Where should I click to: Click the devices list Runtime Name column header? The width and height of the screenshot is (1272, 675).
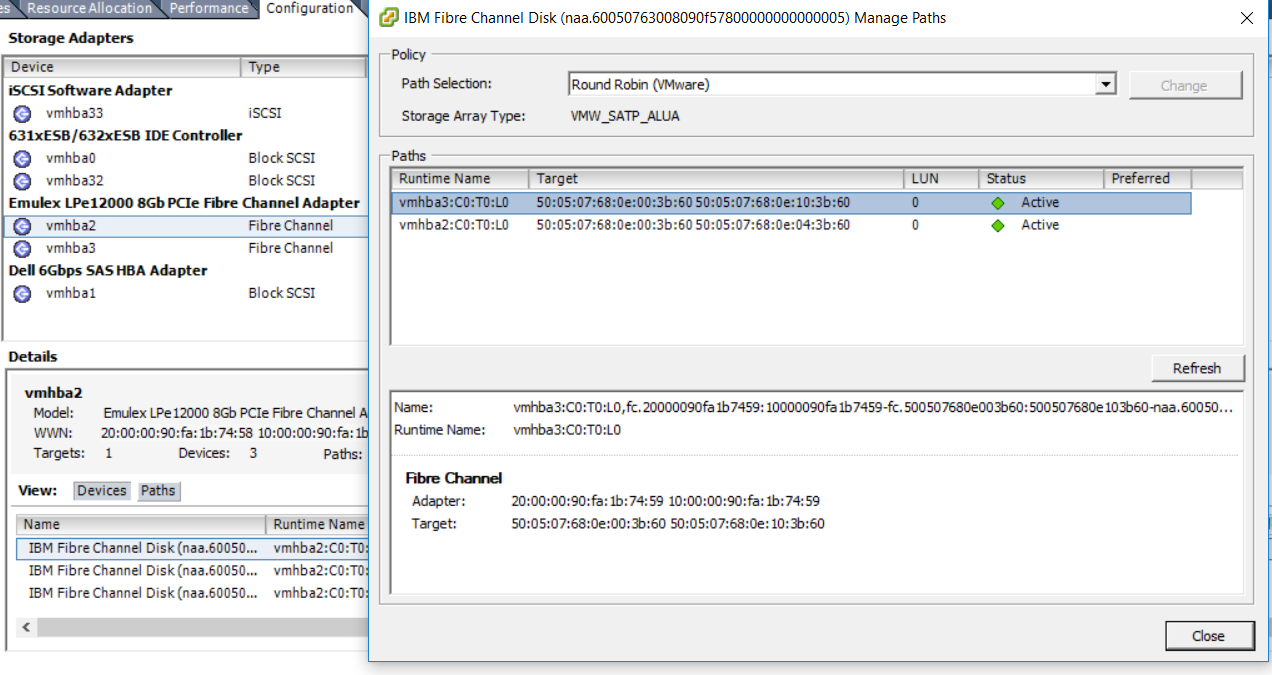[318, 524]
